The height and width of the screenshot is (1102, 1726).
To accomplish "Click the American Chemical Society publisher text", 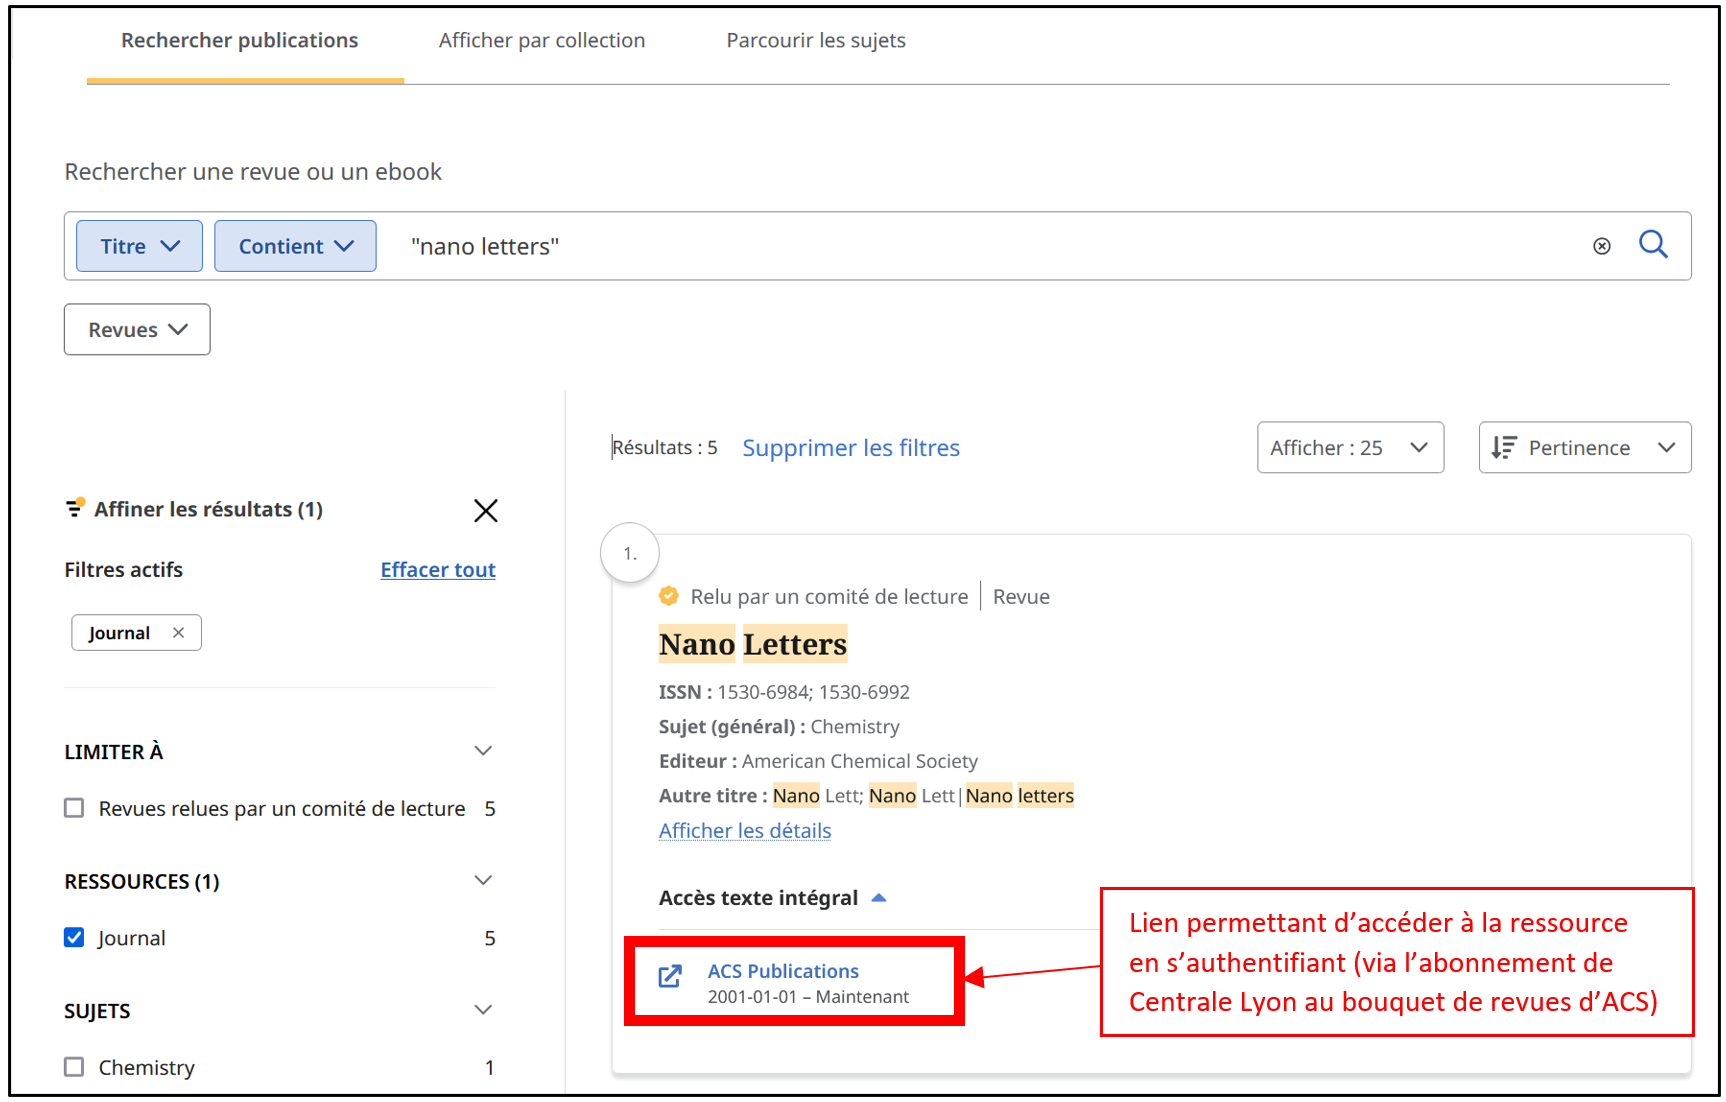I will click(860, 761).
